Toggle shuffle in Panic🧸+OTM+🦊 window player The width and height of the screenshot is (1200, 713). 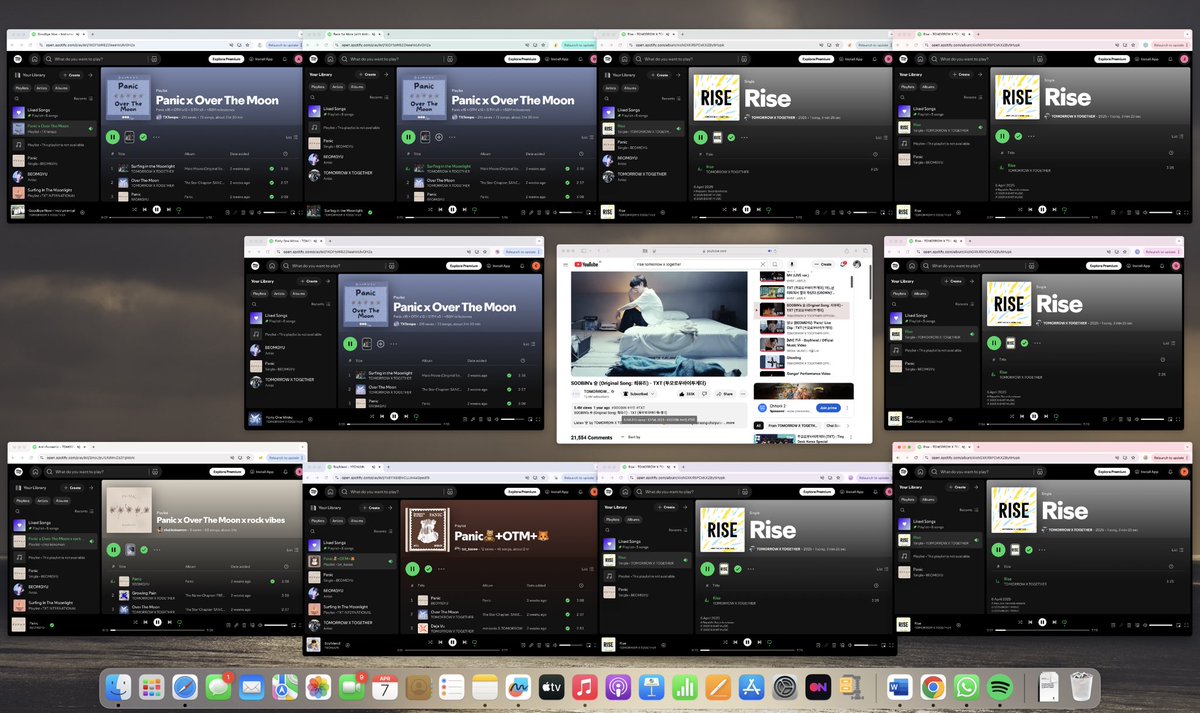coord(430,642)
